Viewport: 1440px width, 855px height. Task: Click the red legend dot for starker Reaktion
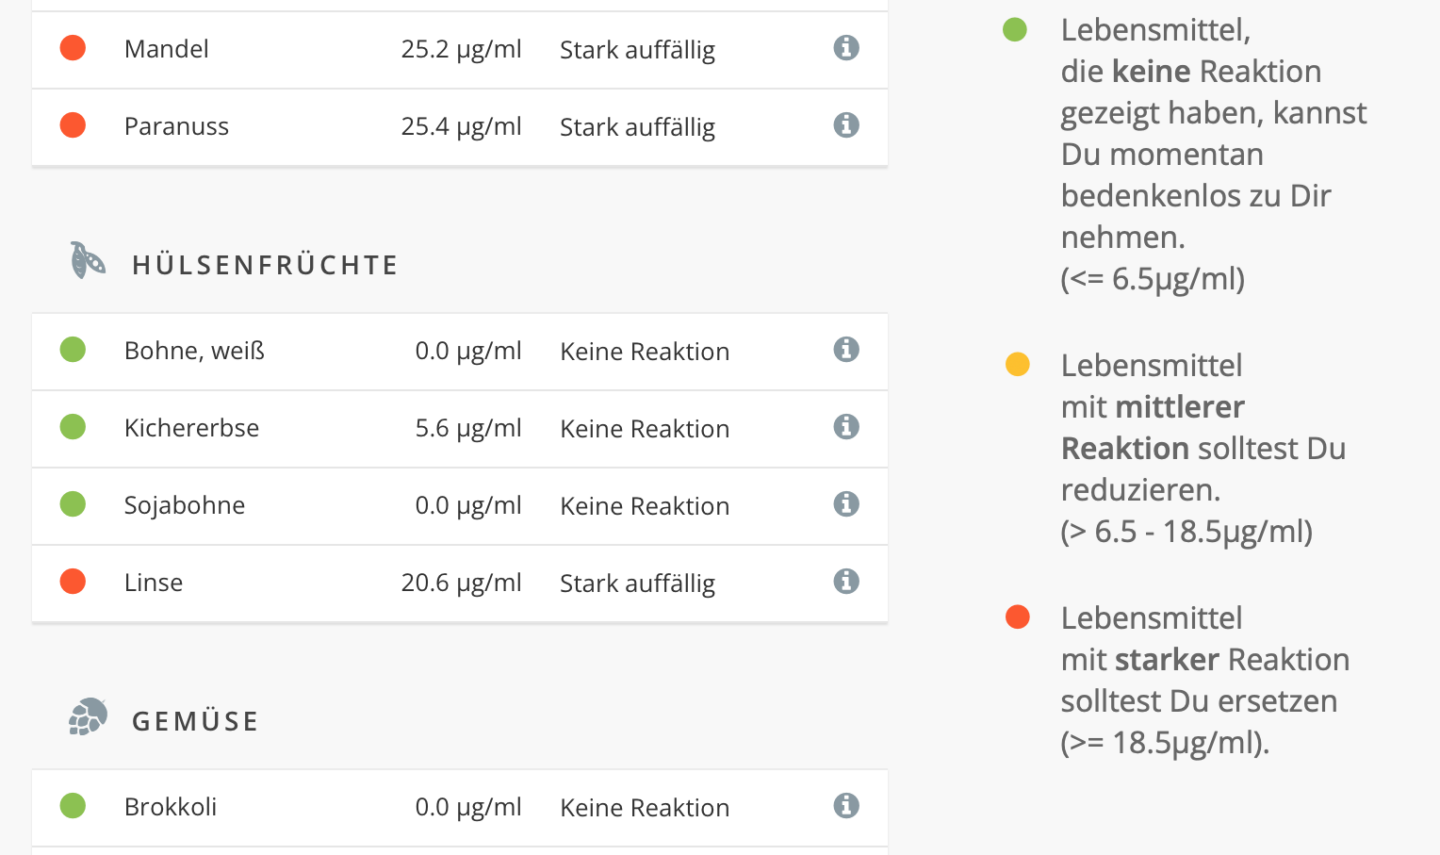click(1017, 617)
